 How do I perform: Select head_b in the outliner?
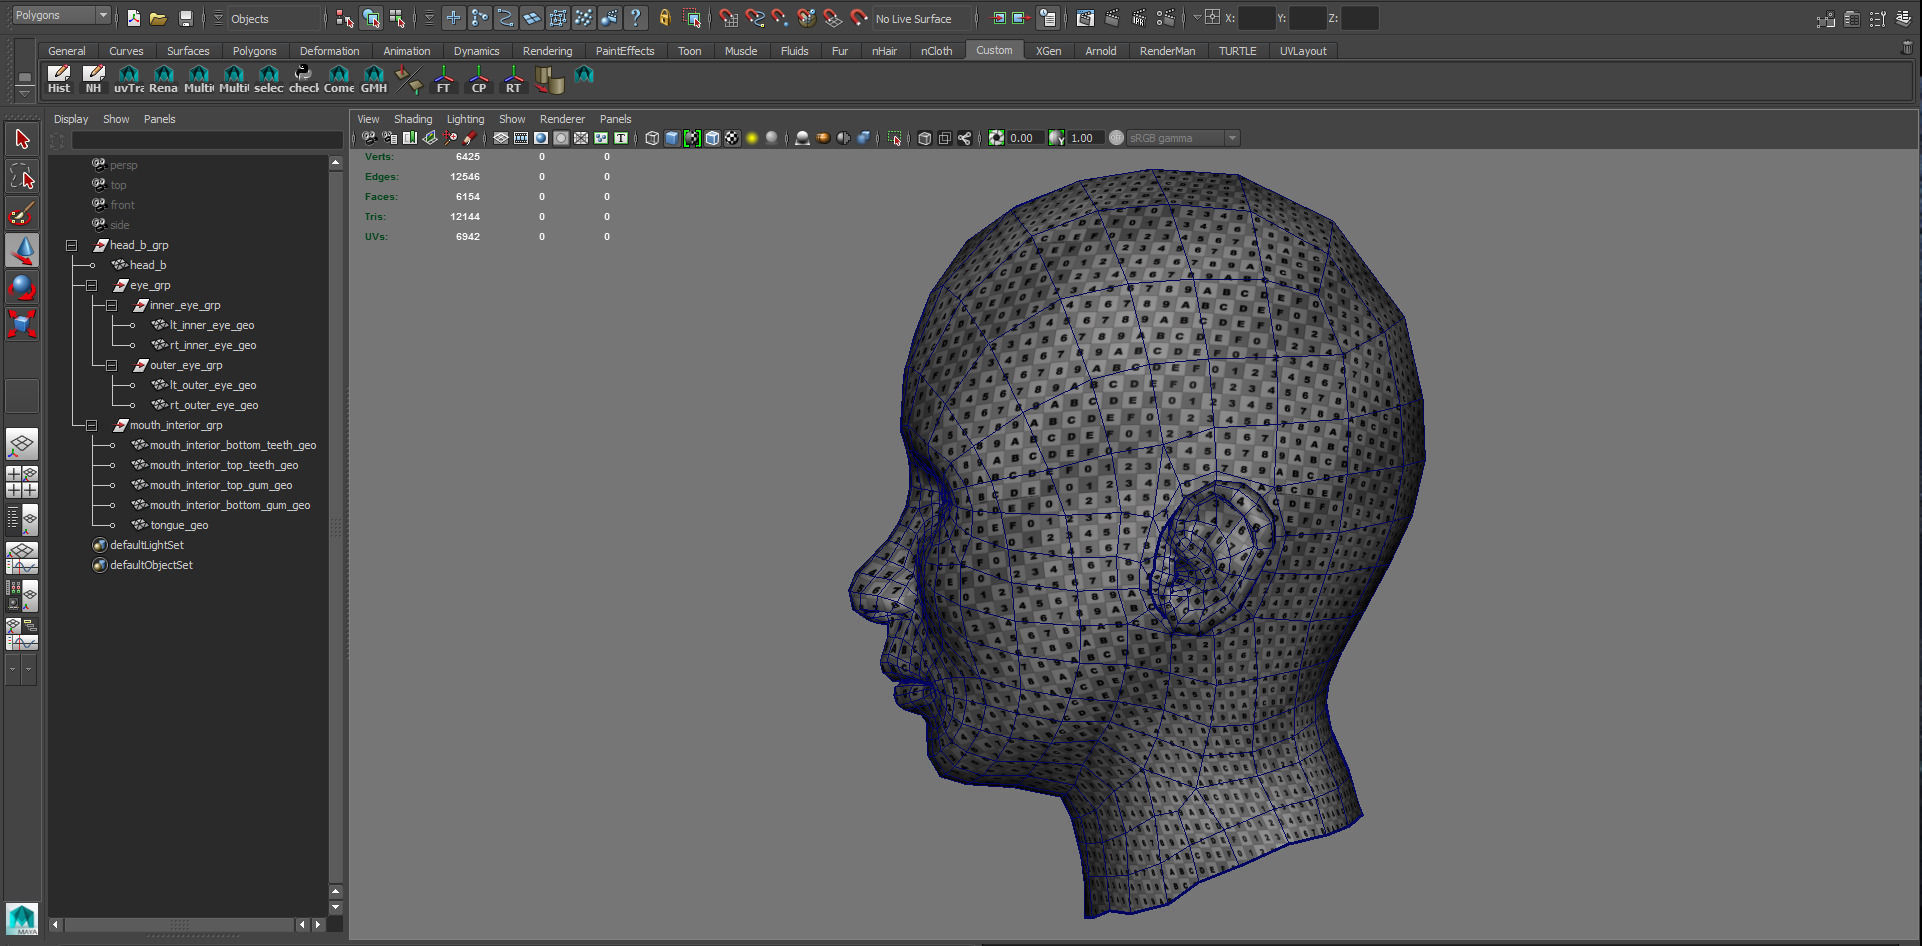click(x=147, y=265)
